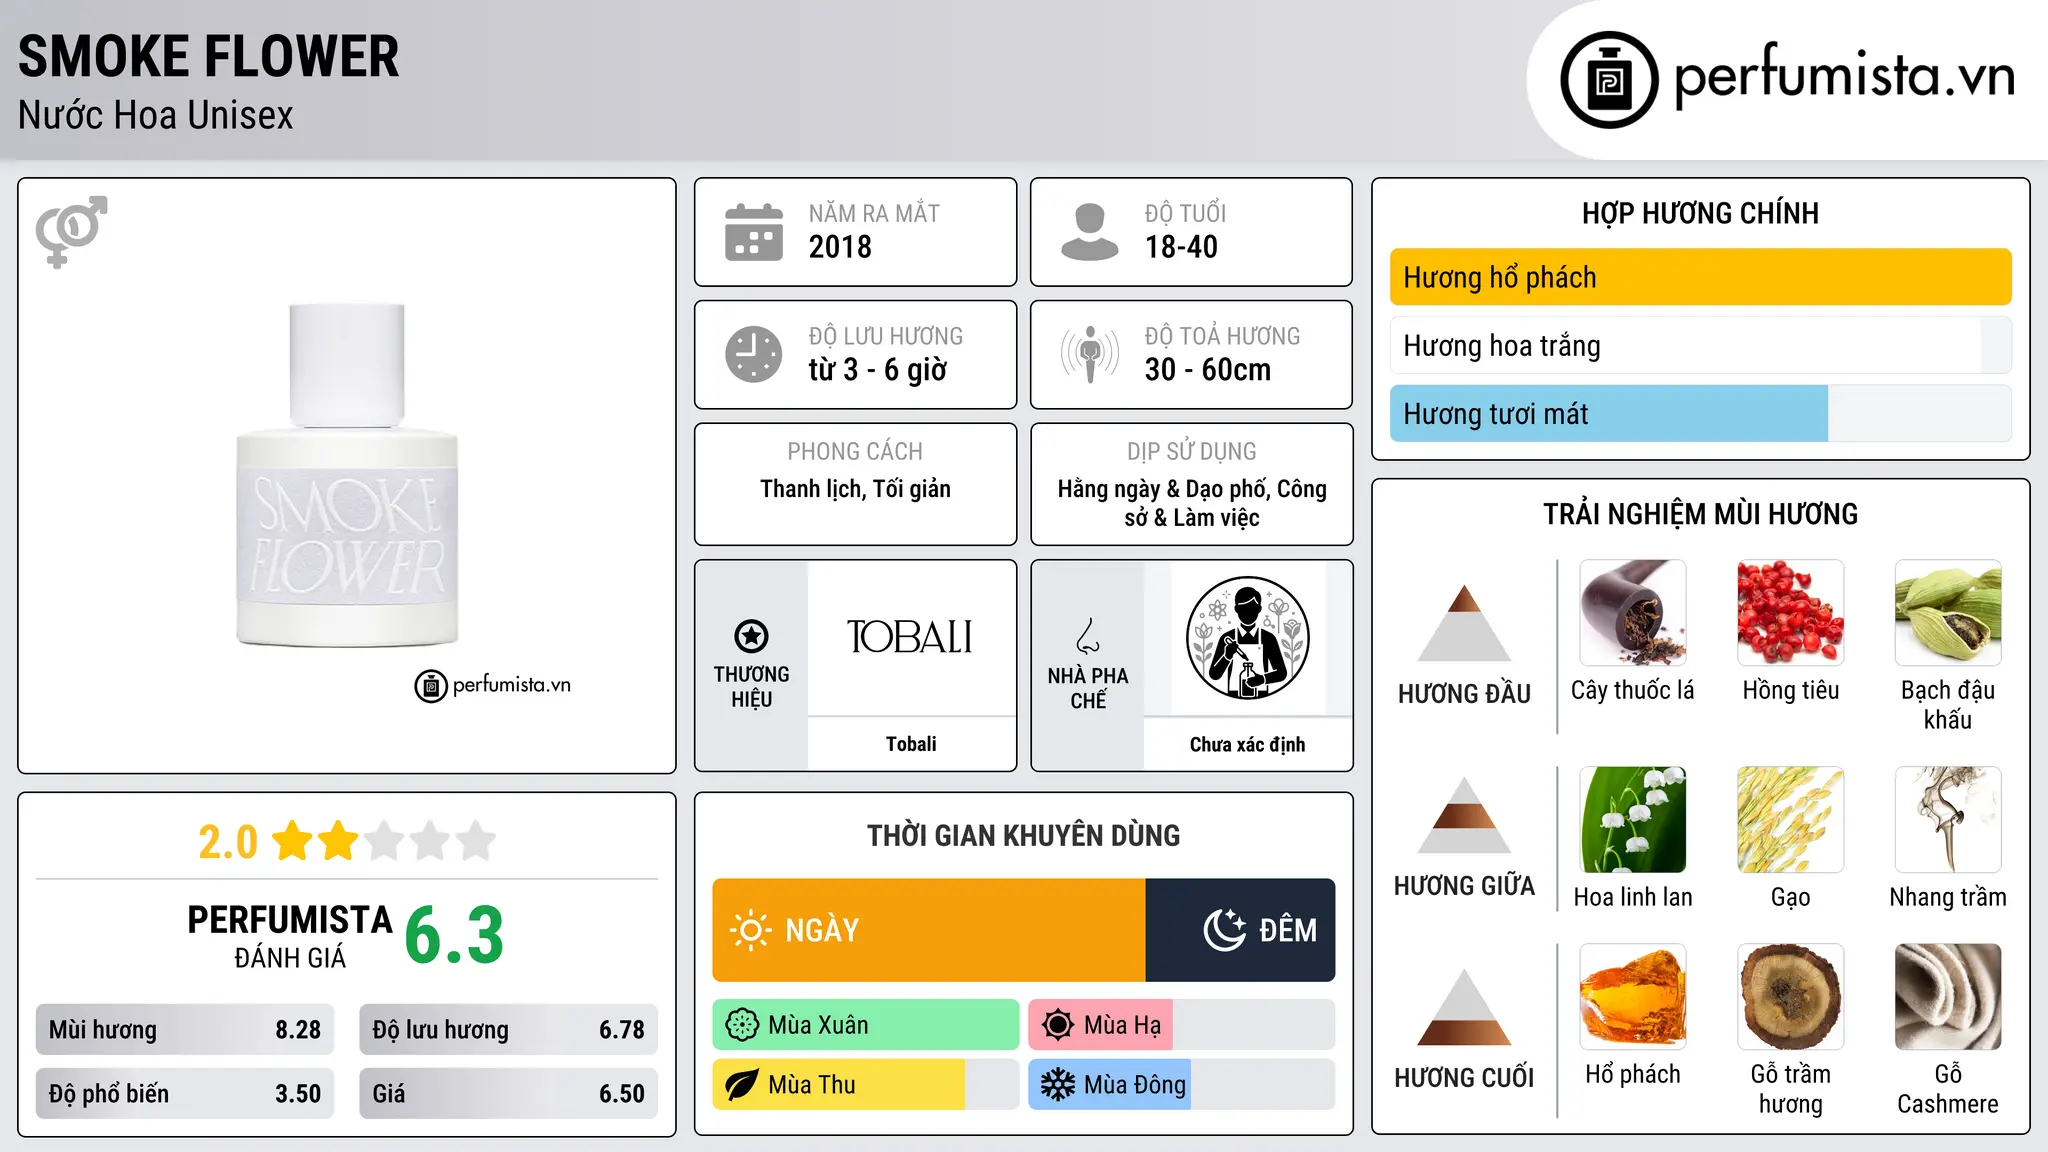Click the orange 2.0 star rating number
This screenshot has height=1152, width=2048.
(228, 842)
